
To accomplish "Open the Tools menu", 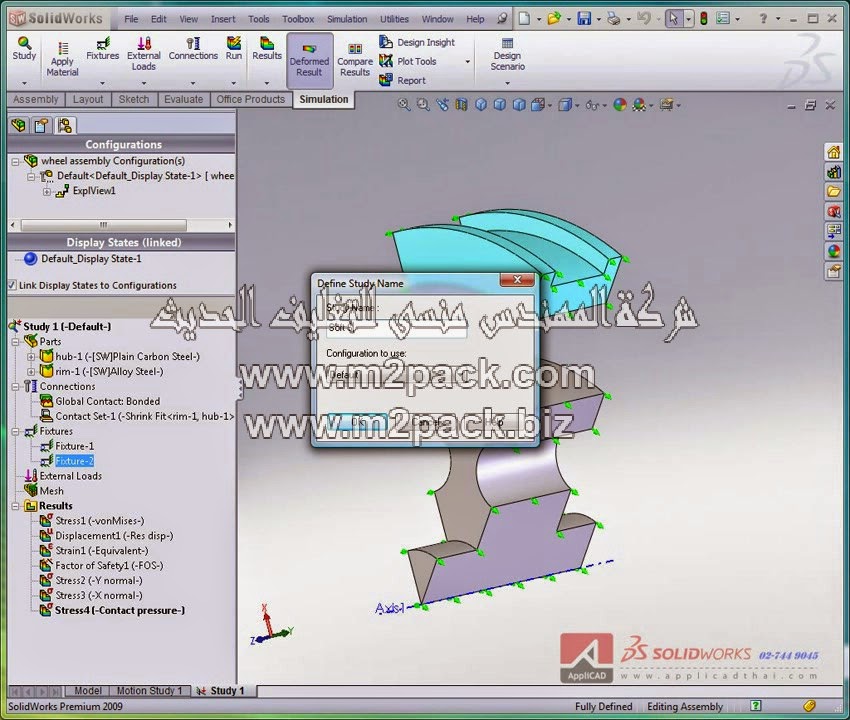I will (x=259, y=19).
